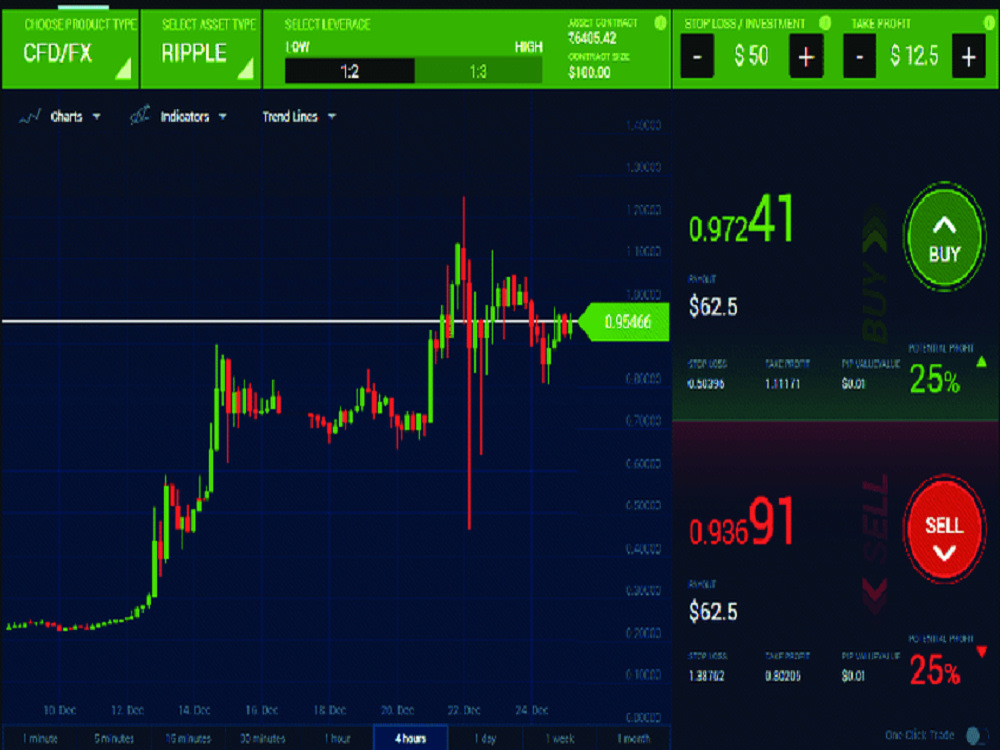The image size is (1000, 750).
Task: Increase Take Profit with plus button
Action: [969, 57]
